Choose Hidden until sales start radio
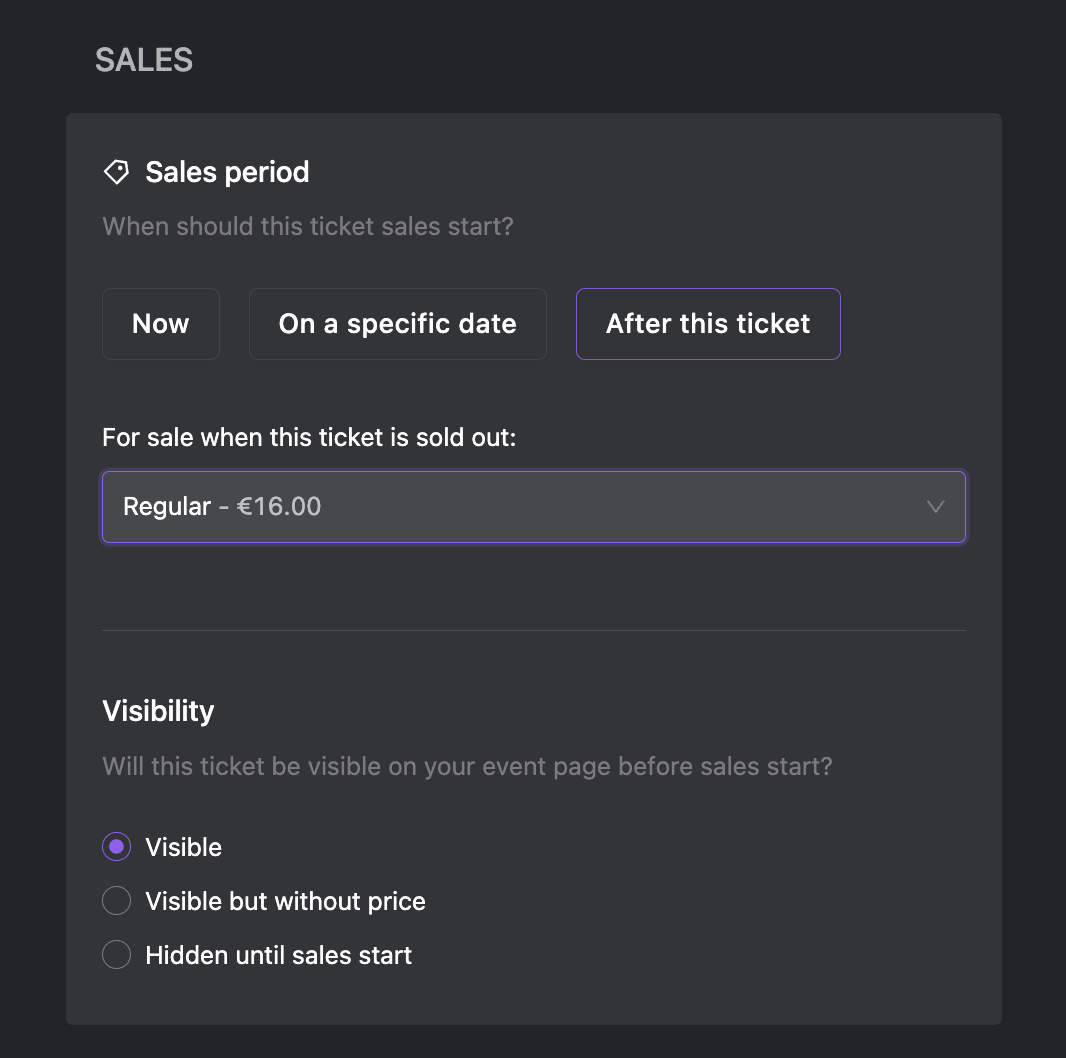 [x=116, y=955]
